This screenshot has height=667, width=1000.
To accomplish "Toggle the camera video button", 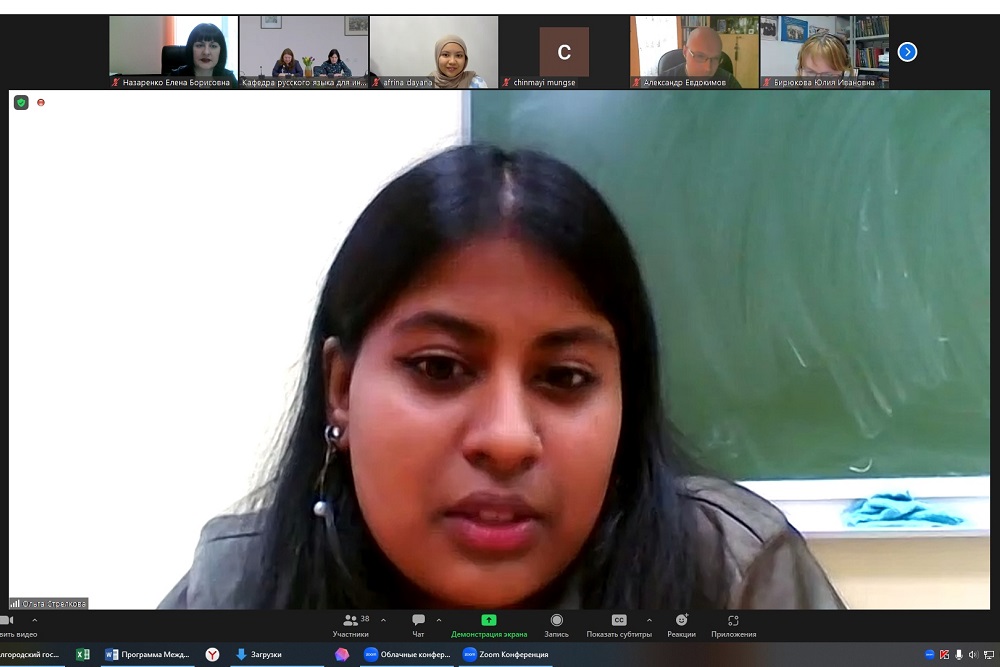I will click(x=8, y=624).
